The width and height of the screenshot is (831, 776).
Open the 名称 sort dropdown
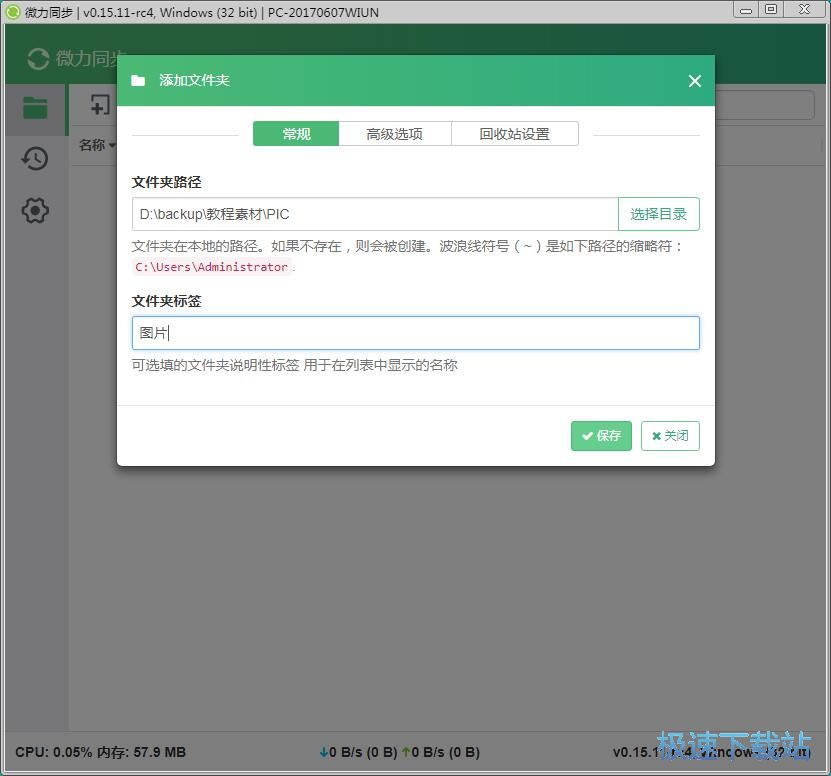(96, 145)
